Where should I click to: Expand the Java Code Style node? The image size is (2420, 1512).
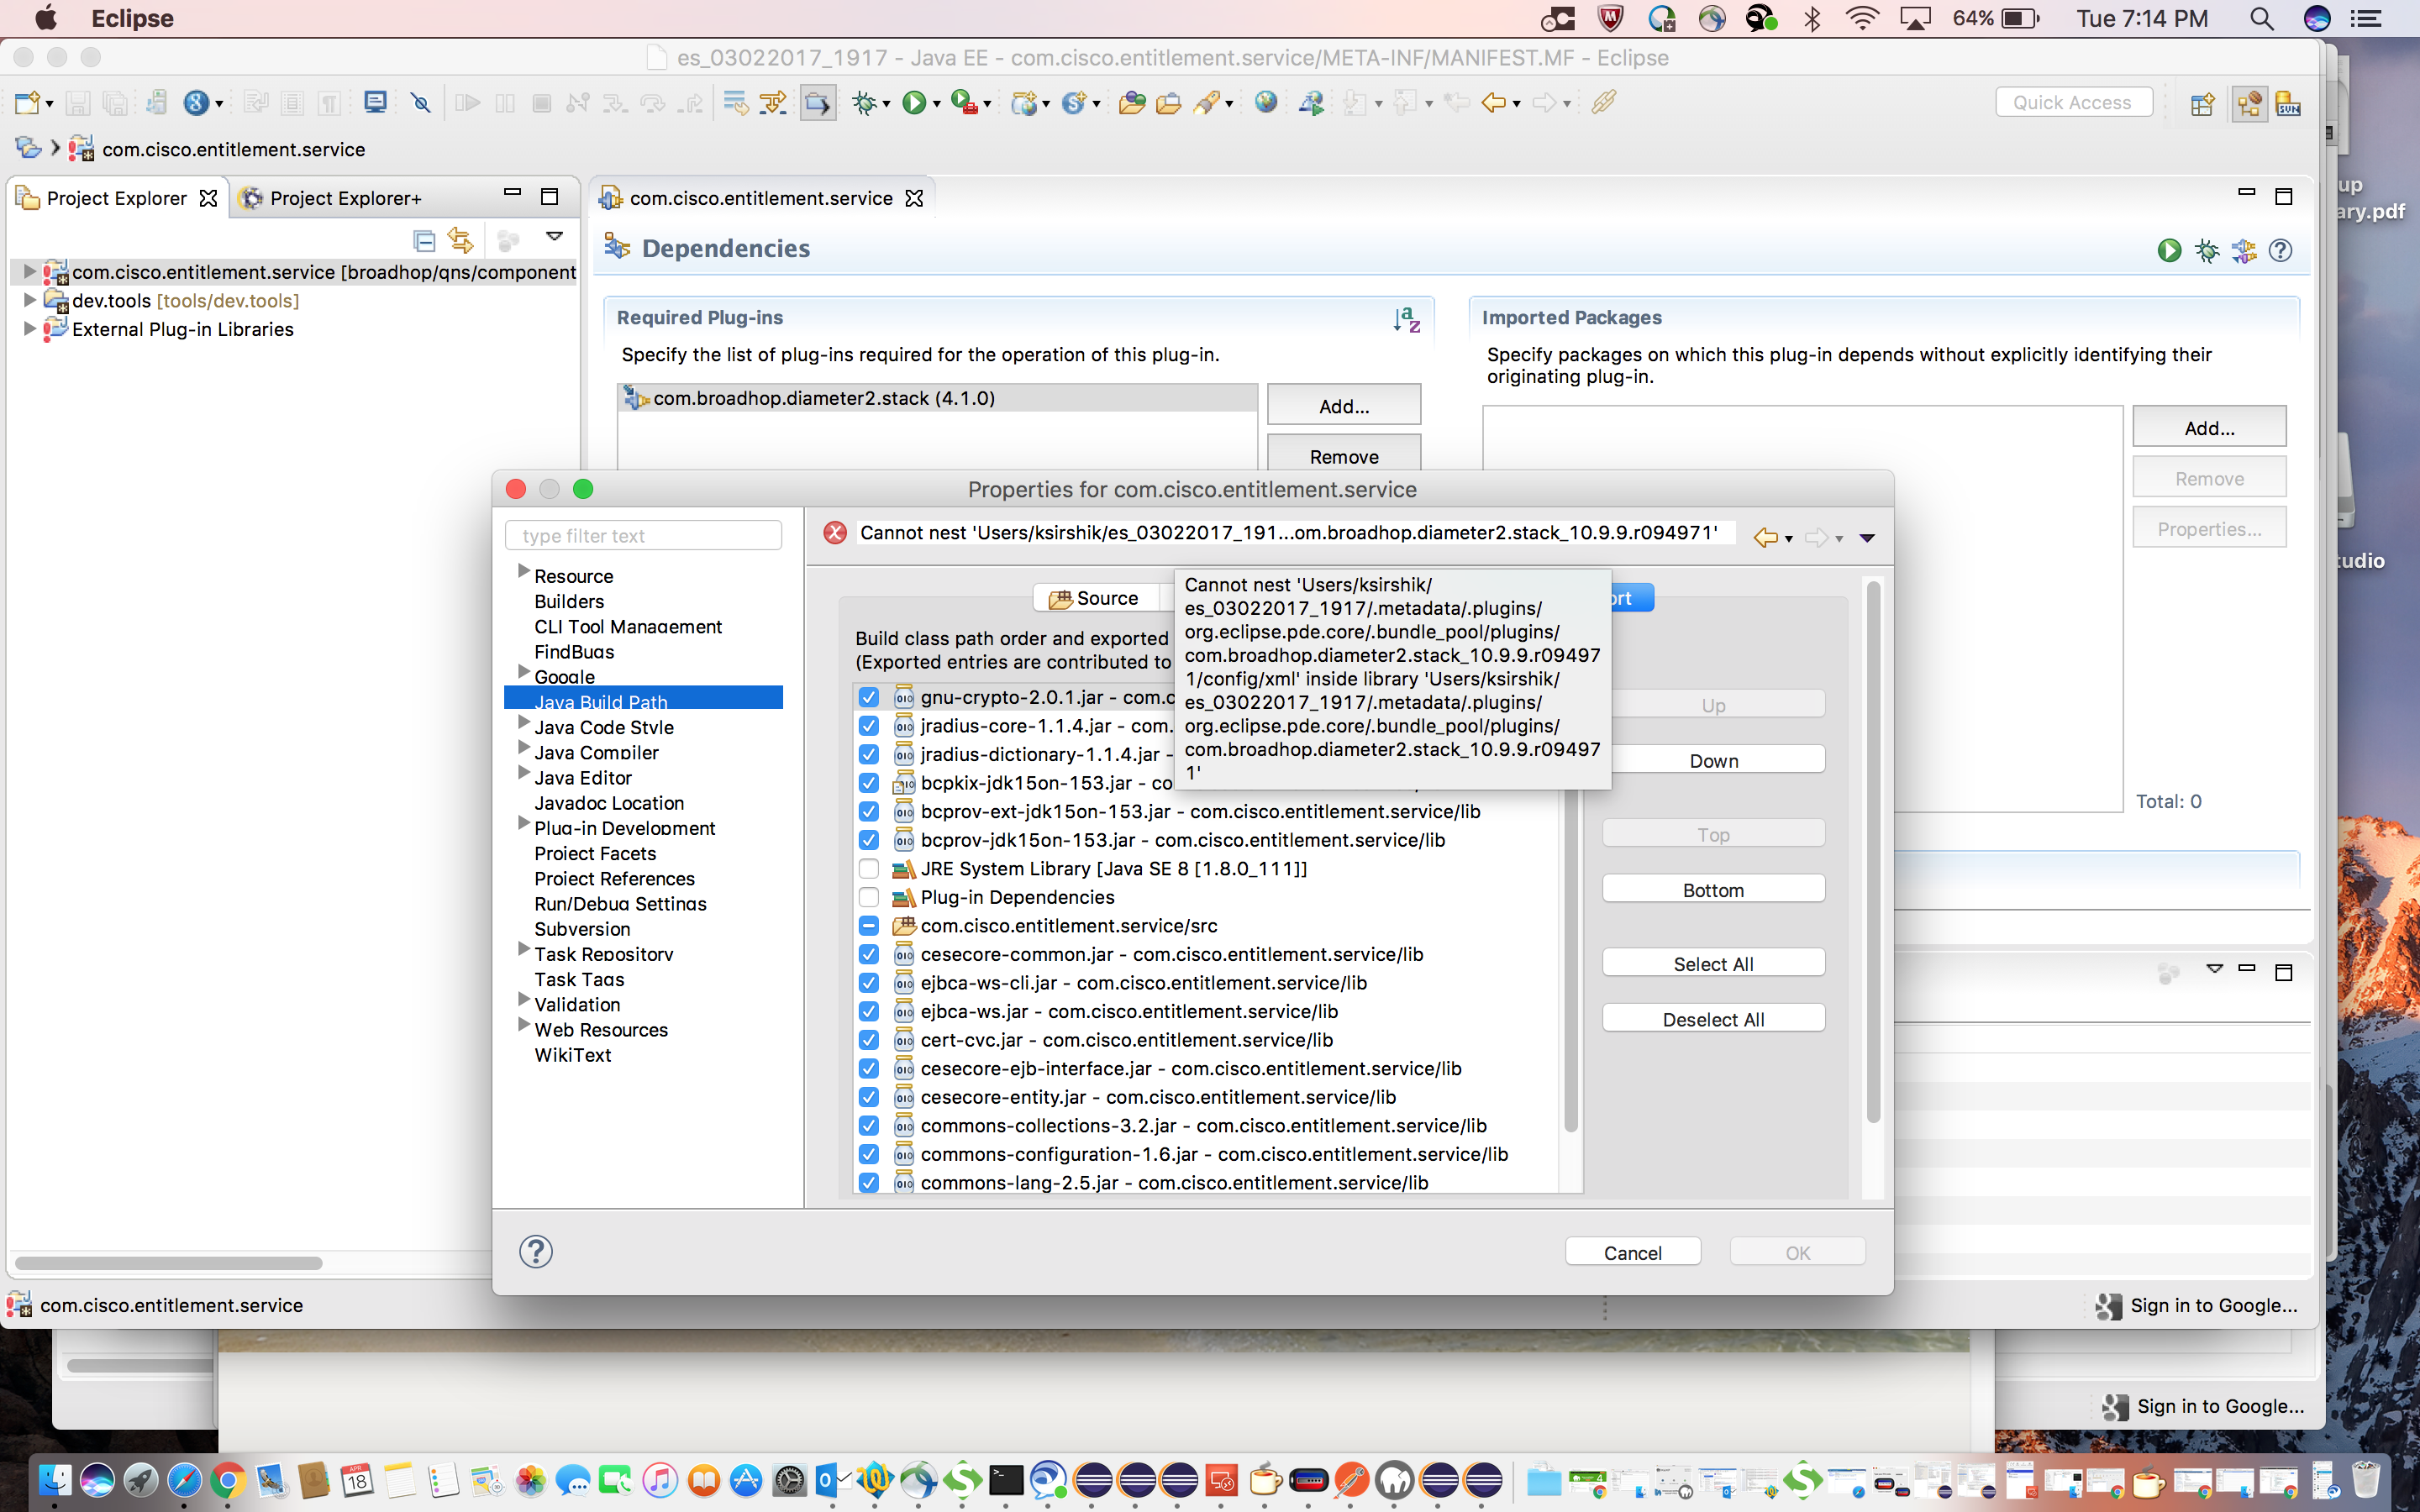[x=523, y=722]
